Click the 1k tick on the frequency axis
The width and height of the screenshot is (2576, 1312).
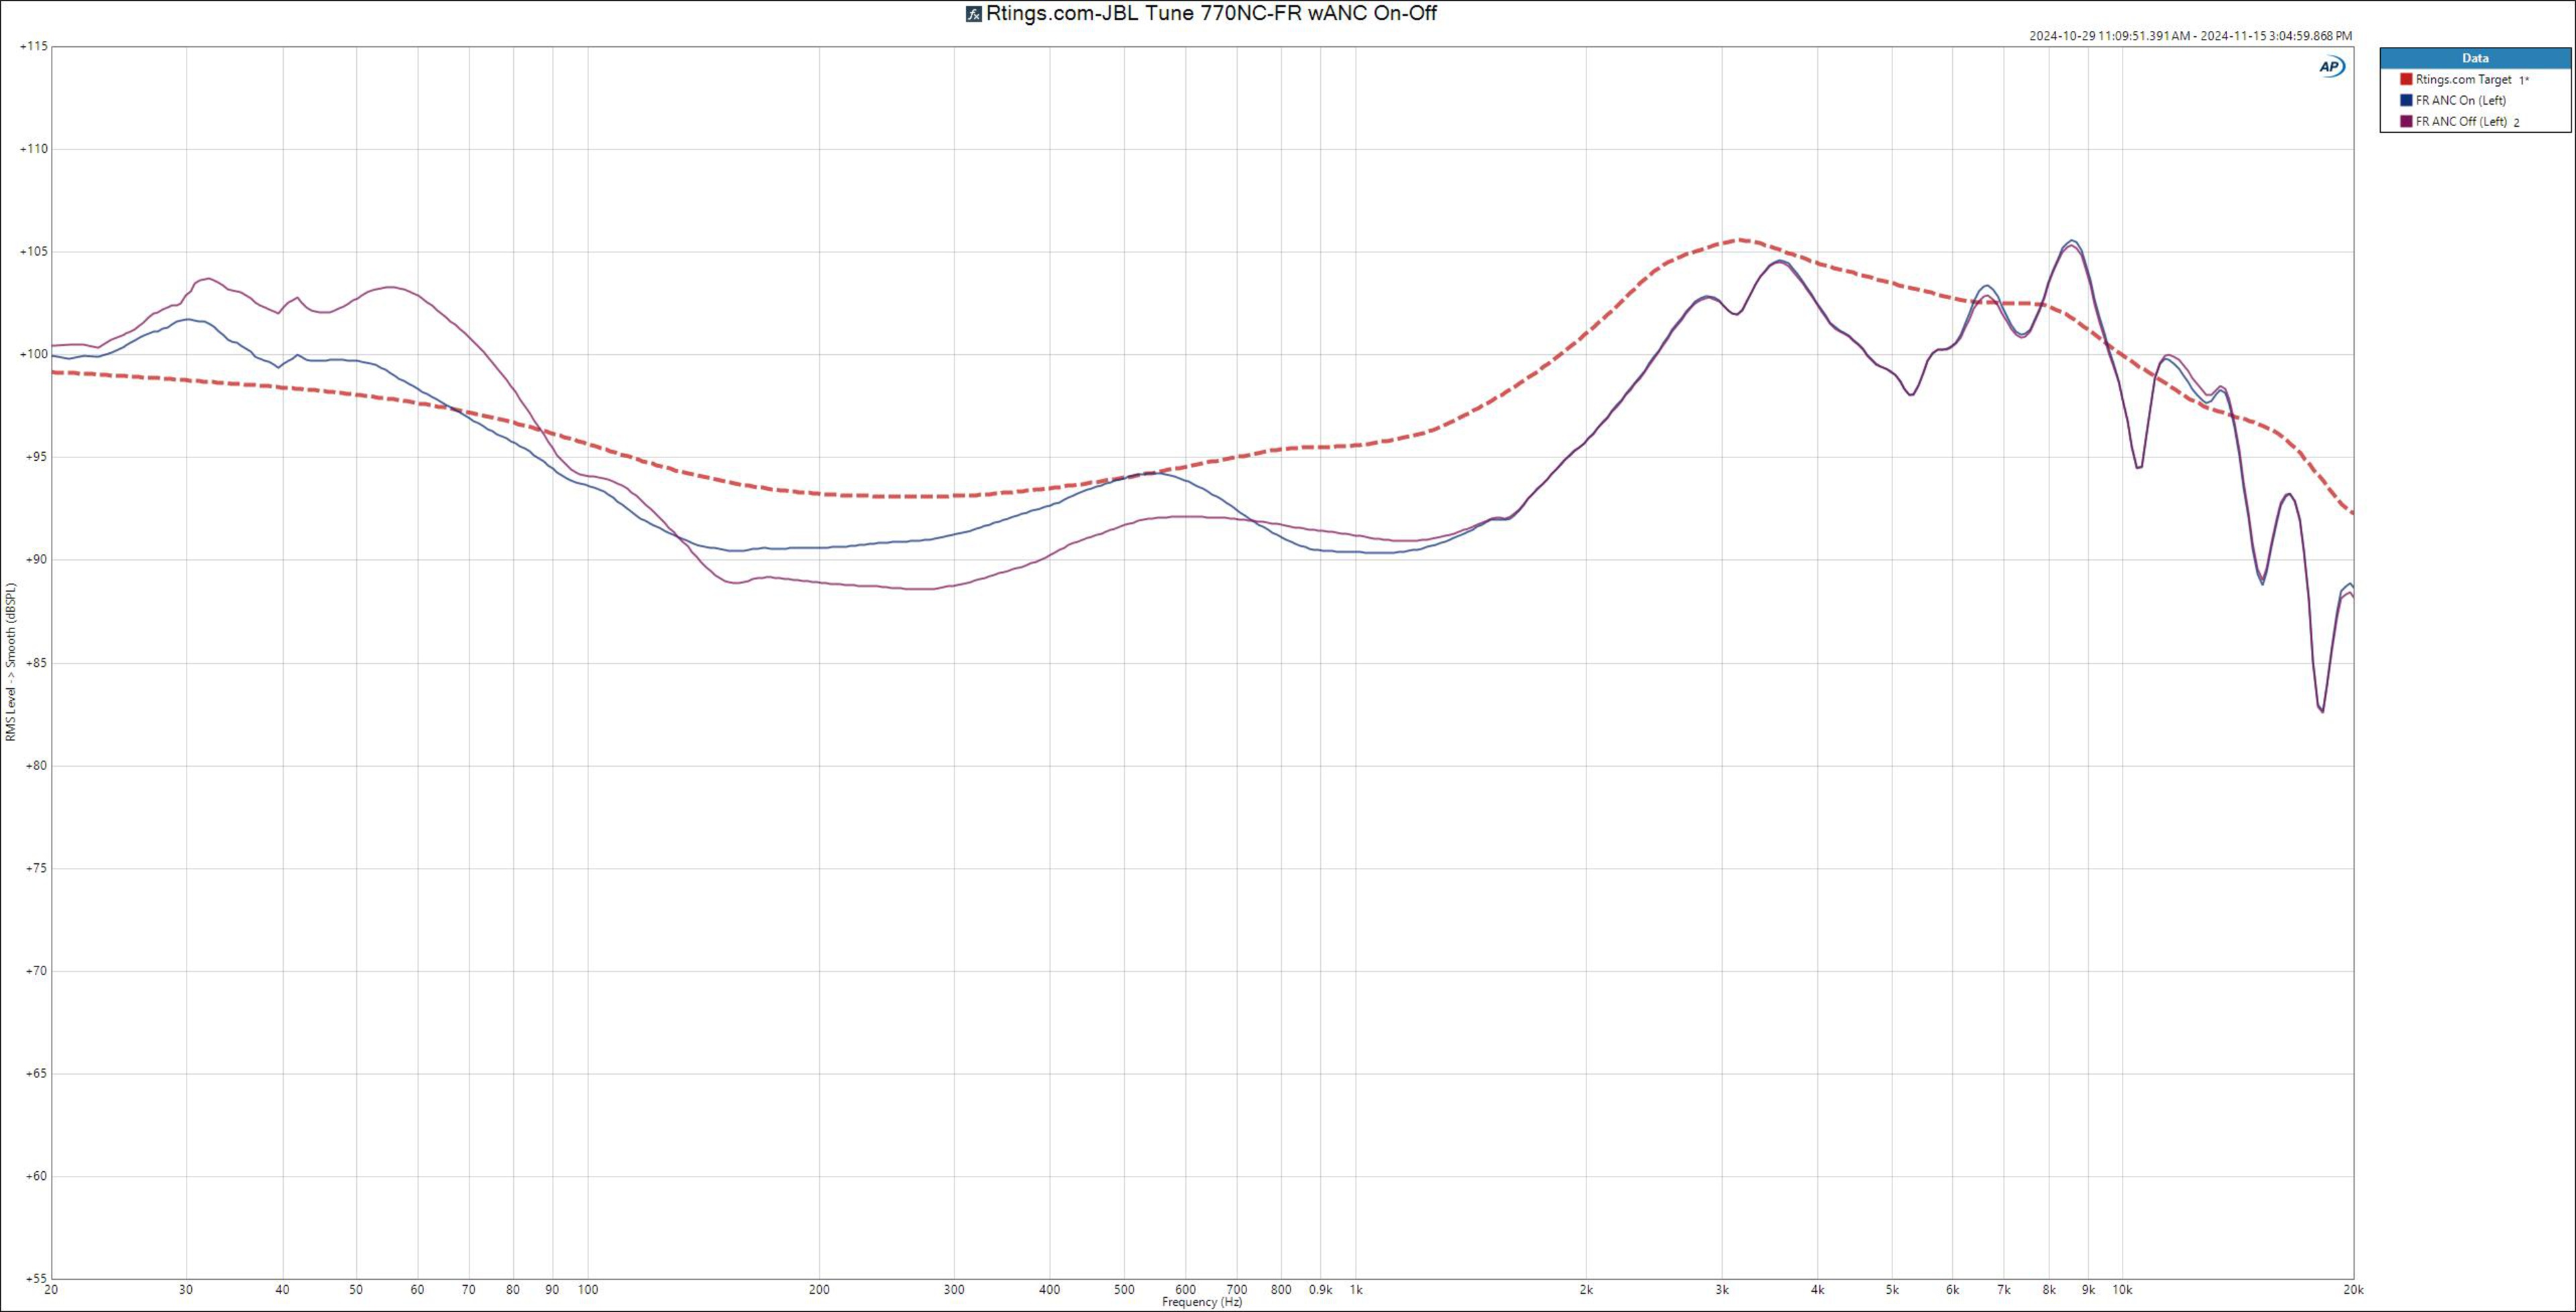[x=1356, y=1290]
